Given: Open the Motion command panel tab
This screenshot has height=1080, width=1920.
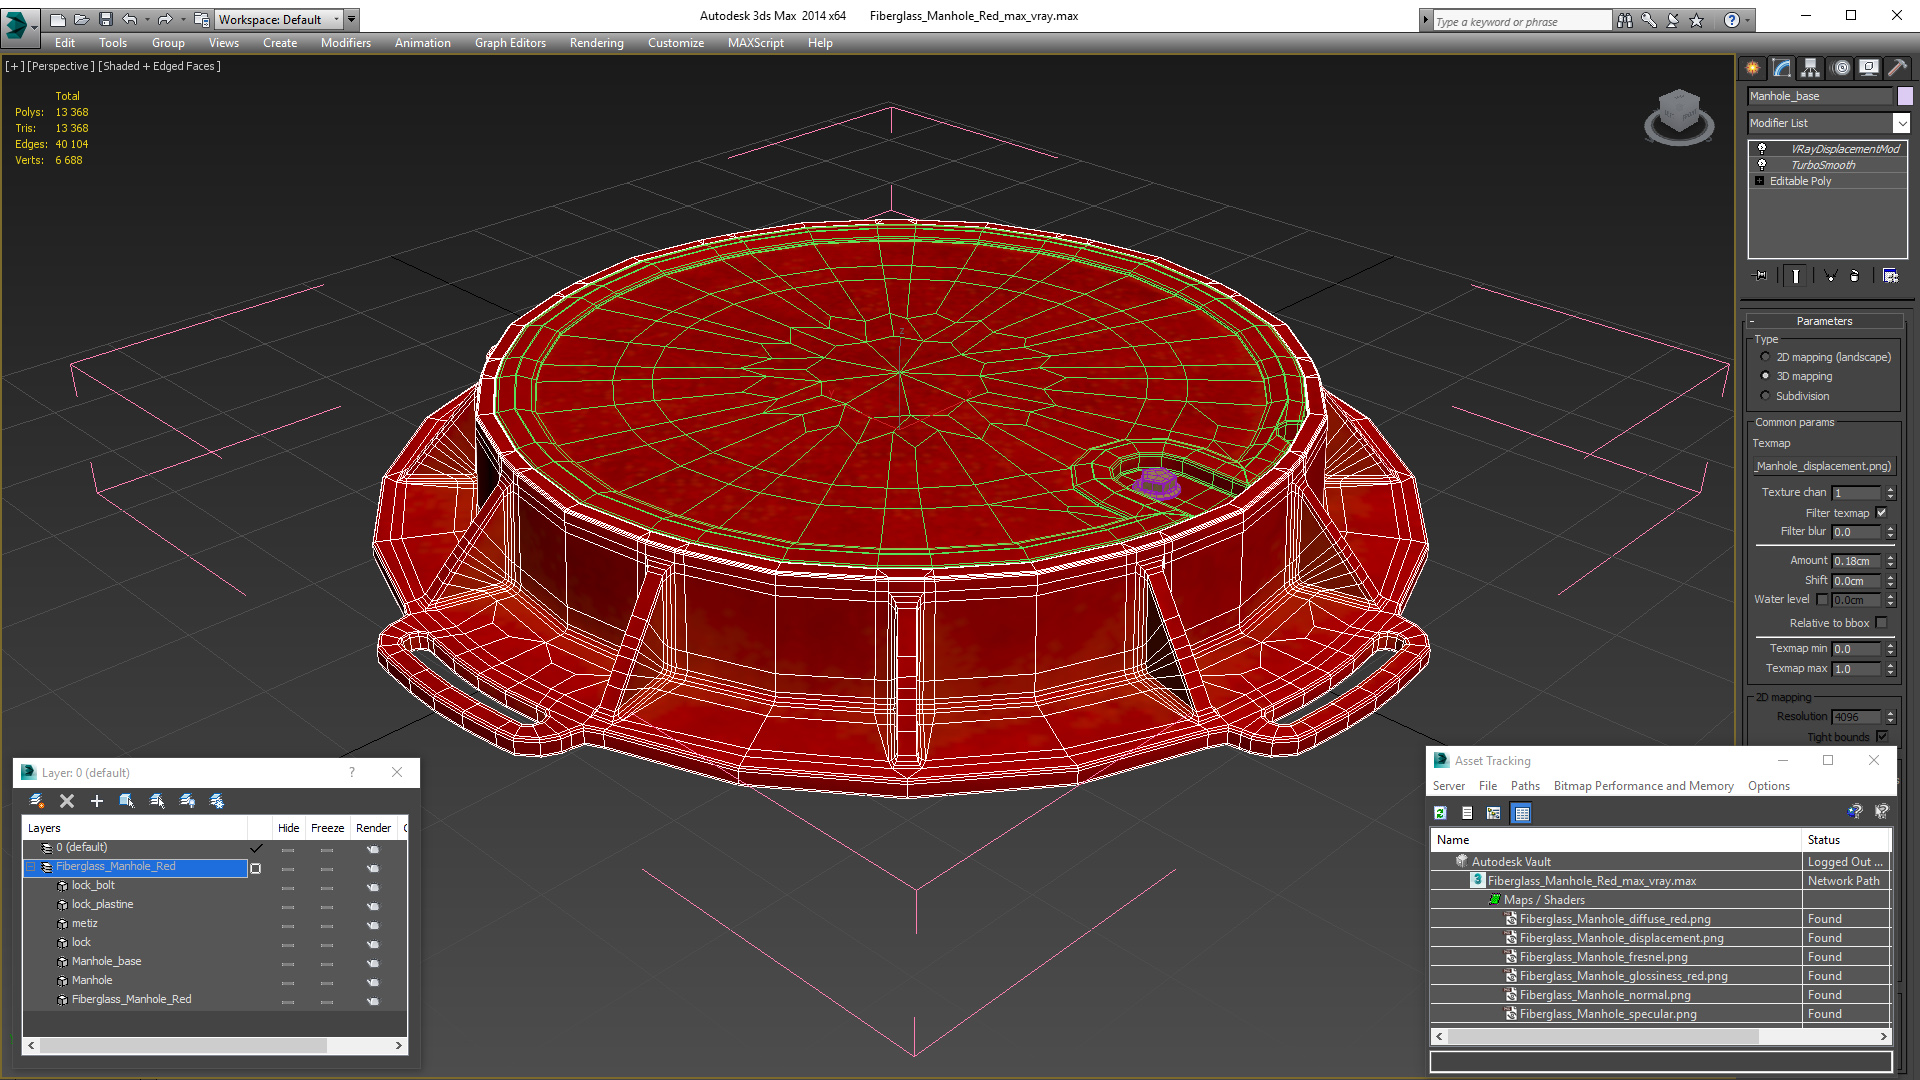Looking at the screenshot, I should click(x=1841, y=68).
